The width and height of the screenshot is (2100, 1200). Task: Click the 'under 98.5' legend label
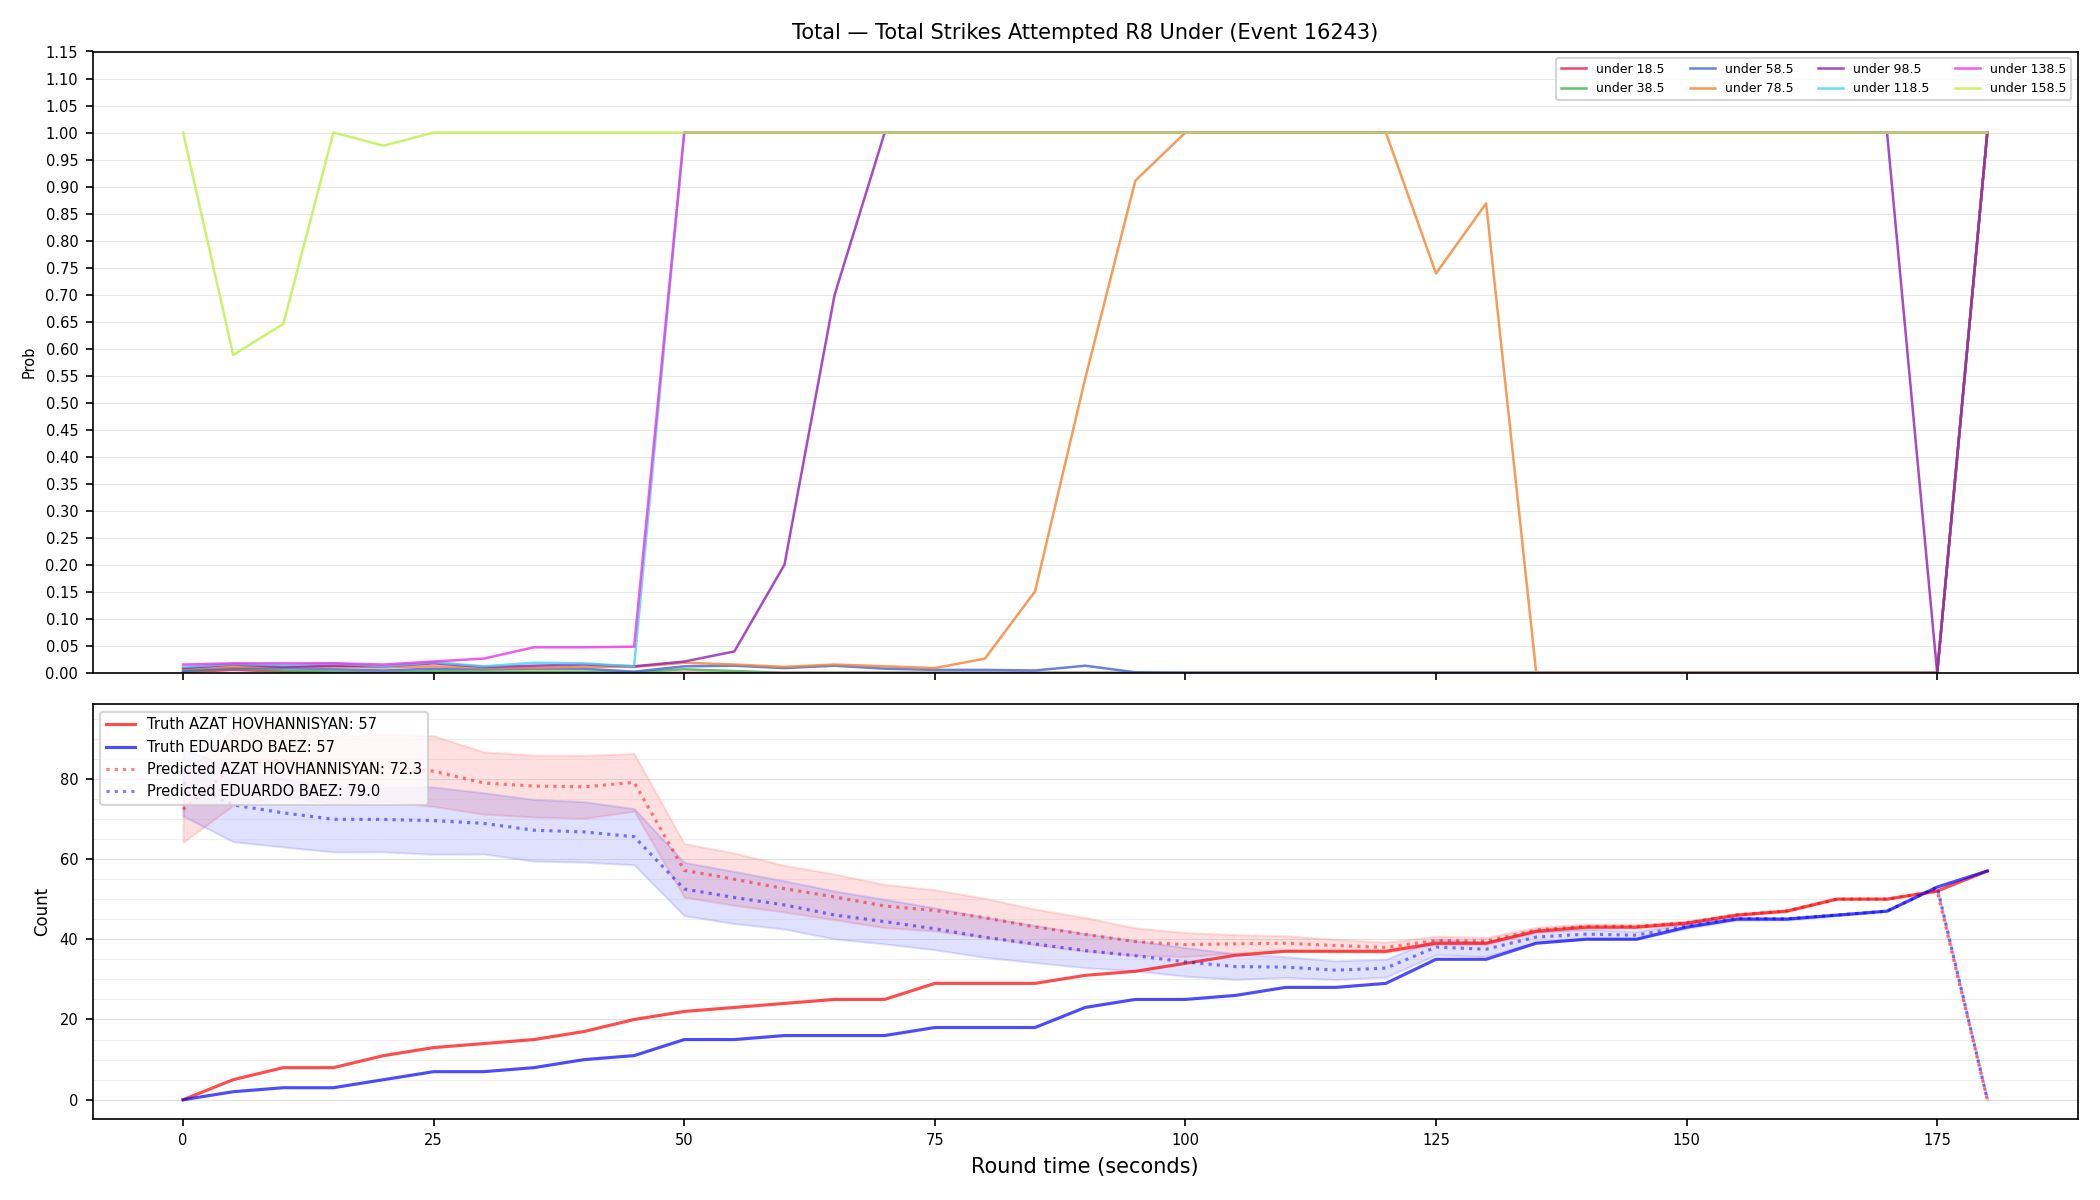click(1887, 69)
